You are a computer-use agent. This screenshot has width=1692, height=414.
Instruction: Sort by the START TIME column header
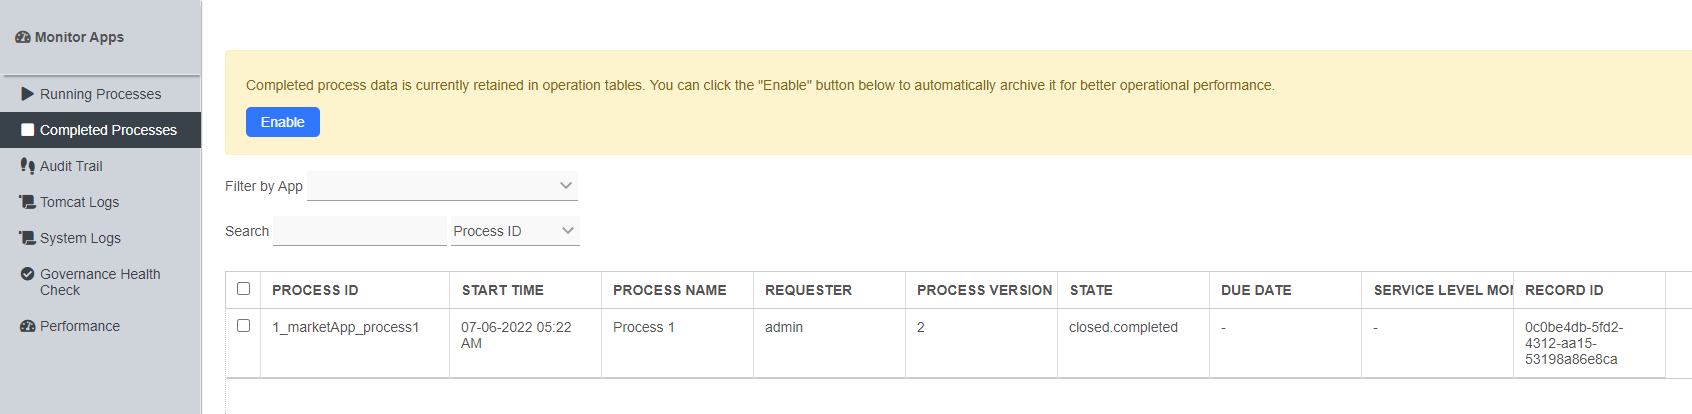pyautogui.click(x=503, y=290)
